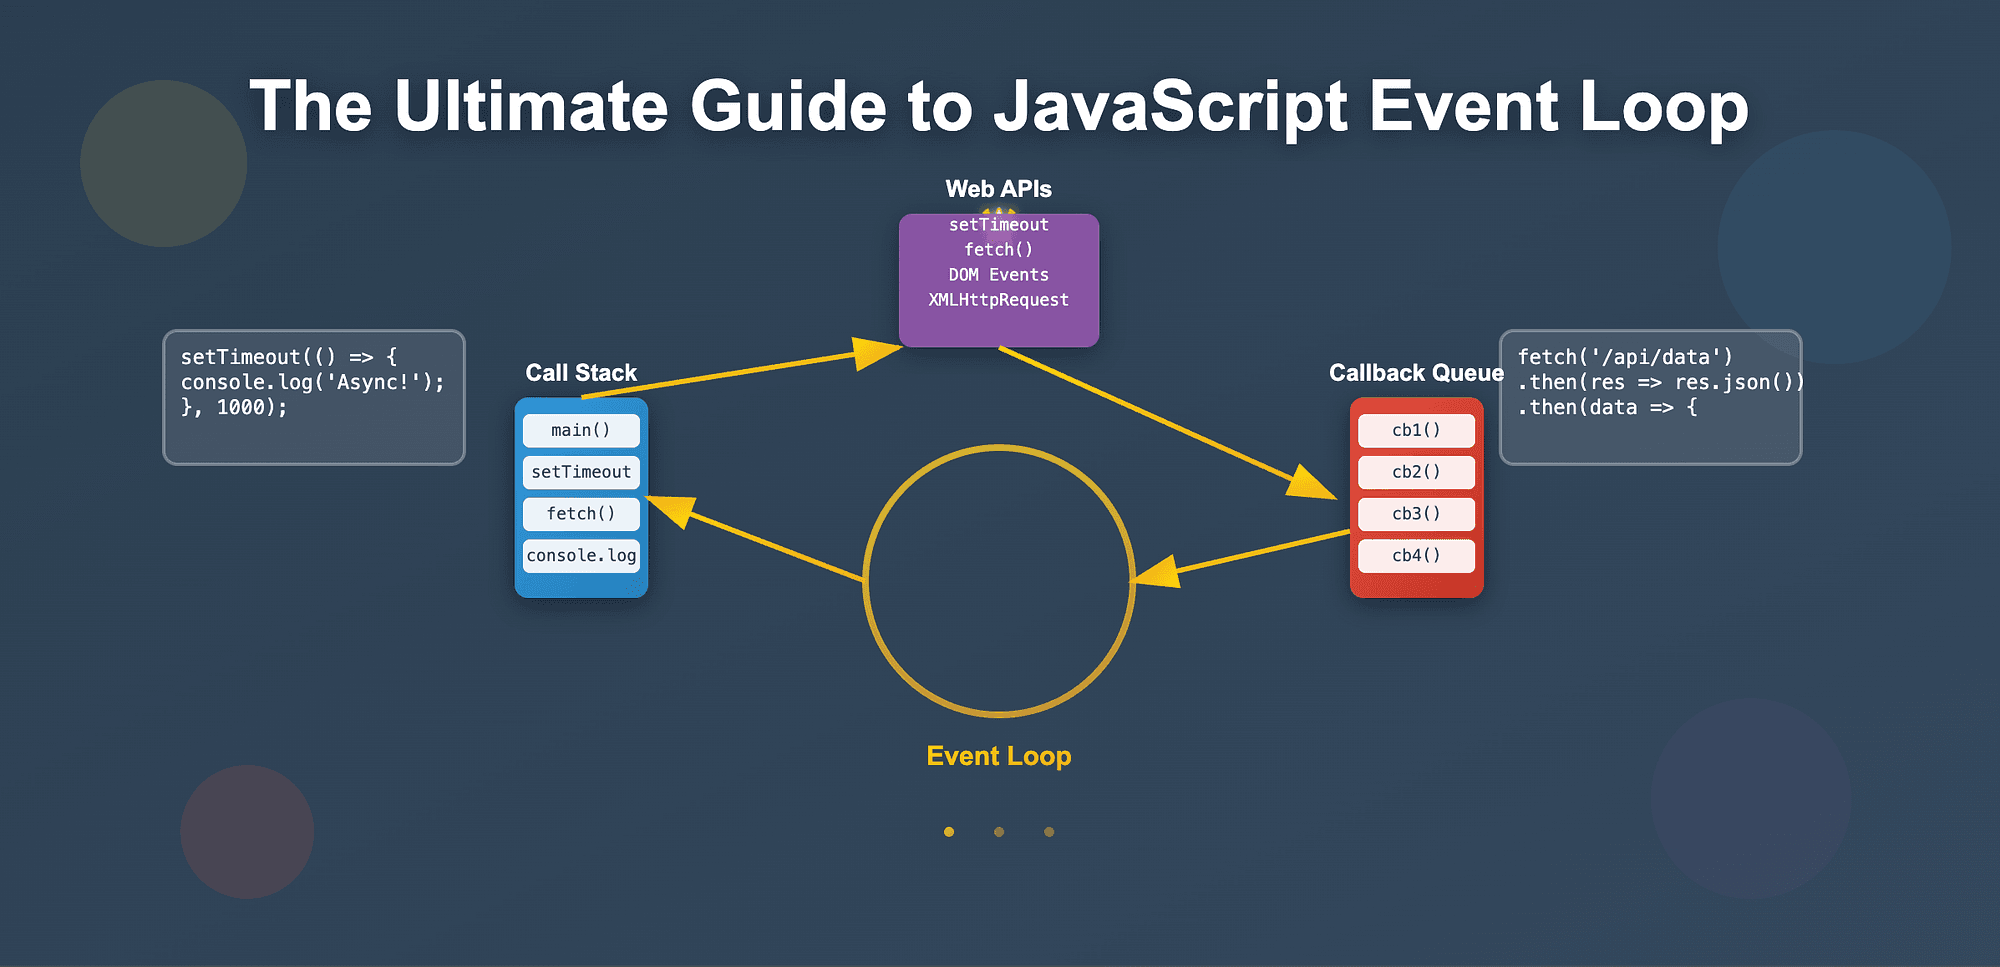Click DOM Events in the Web APIs panel
Viewport: 2000px width, 967px height.
click(998, 274)
